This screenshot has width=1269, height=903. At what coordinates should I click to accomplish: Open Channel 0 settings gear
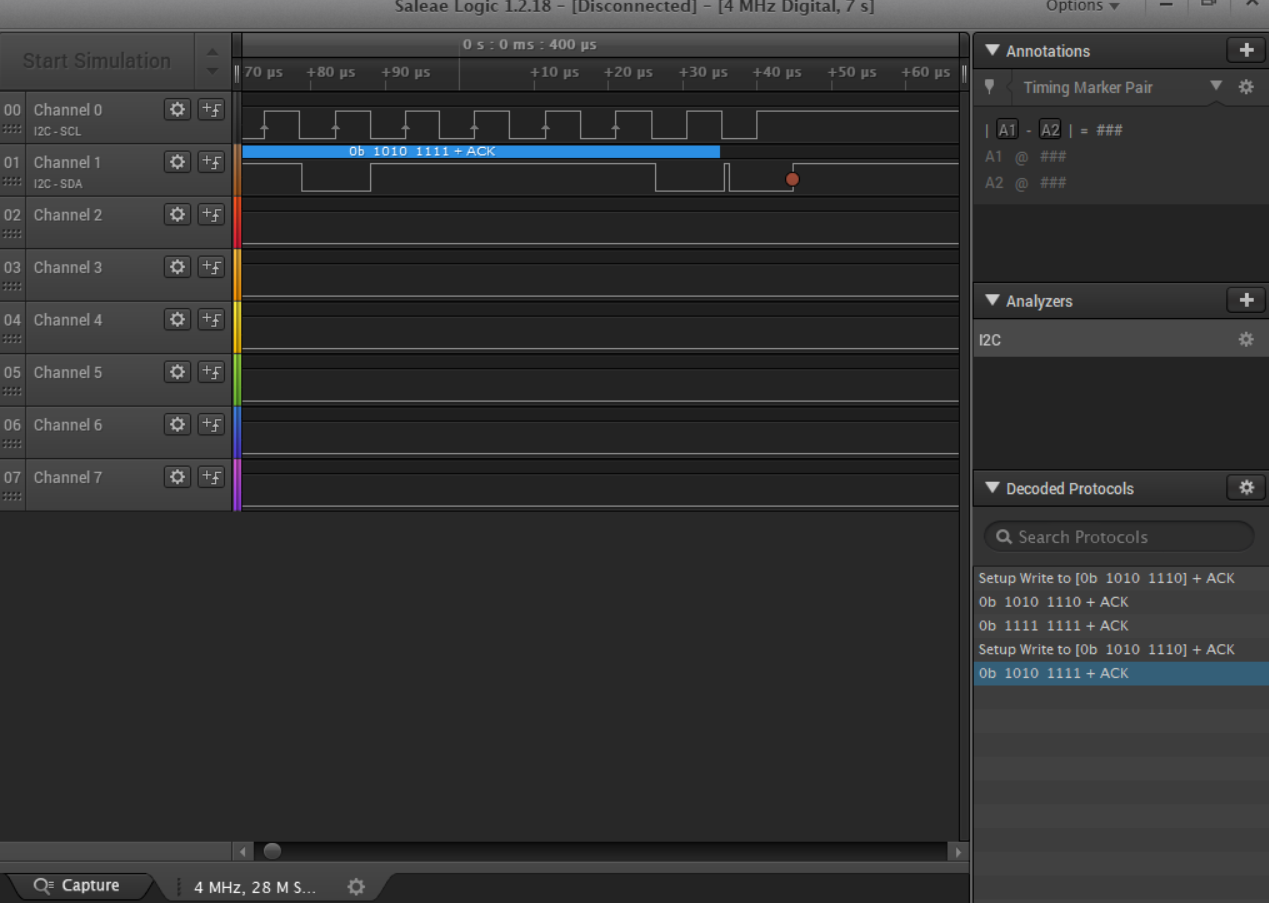pyautogui.click(x=177, y=110)
